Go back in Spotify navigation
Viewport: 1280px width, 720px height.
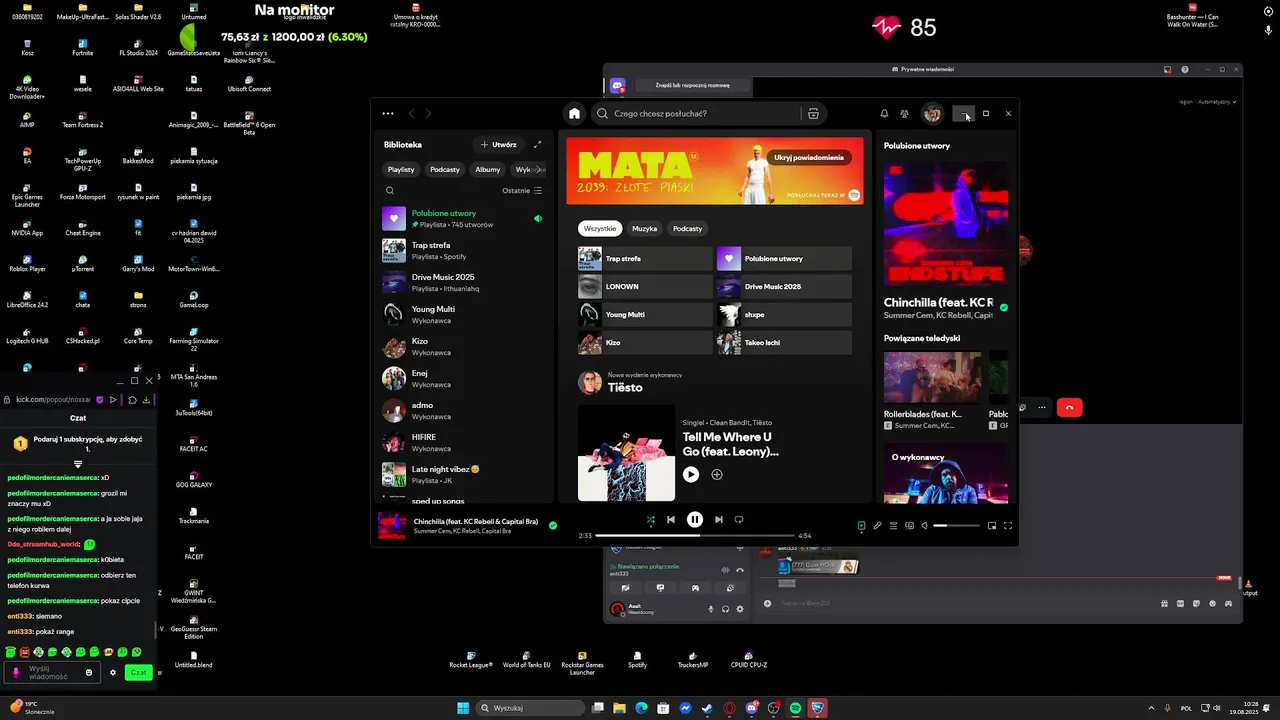tap(411, 113)
